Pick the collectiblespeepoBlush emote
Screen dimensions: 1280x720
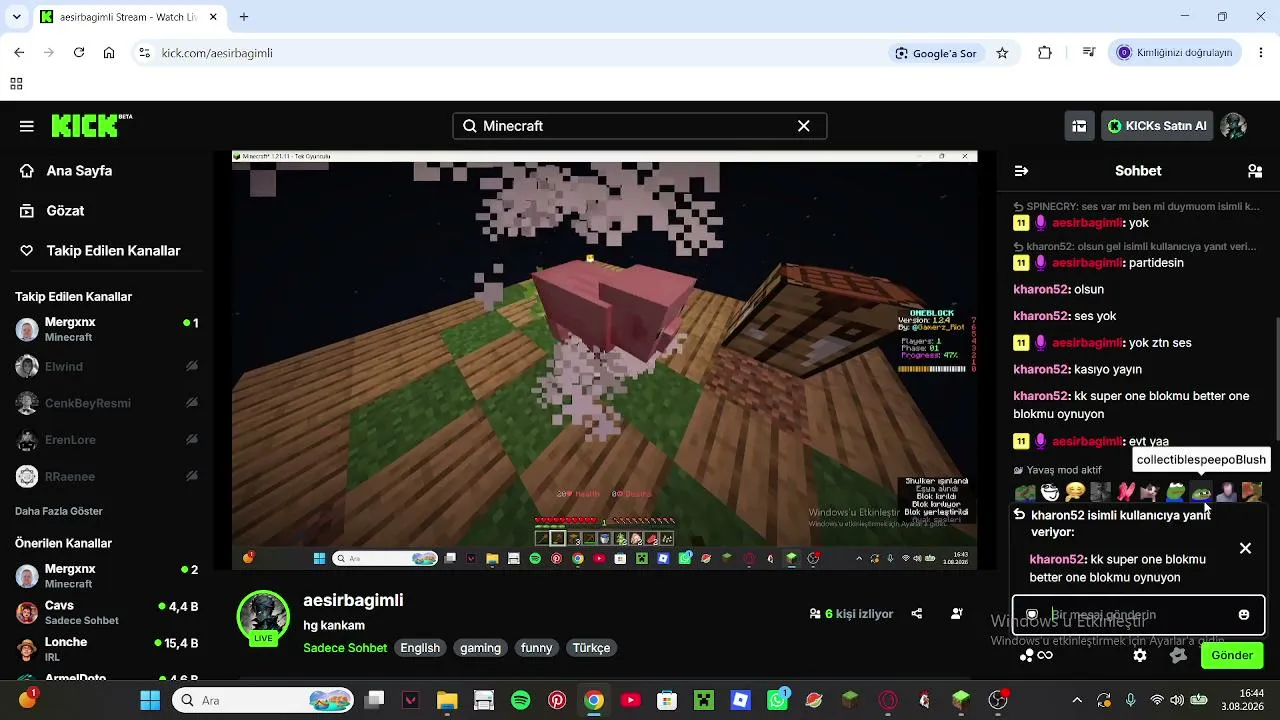1201,492
